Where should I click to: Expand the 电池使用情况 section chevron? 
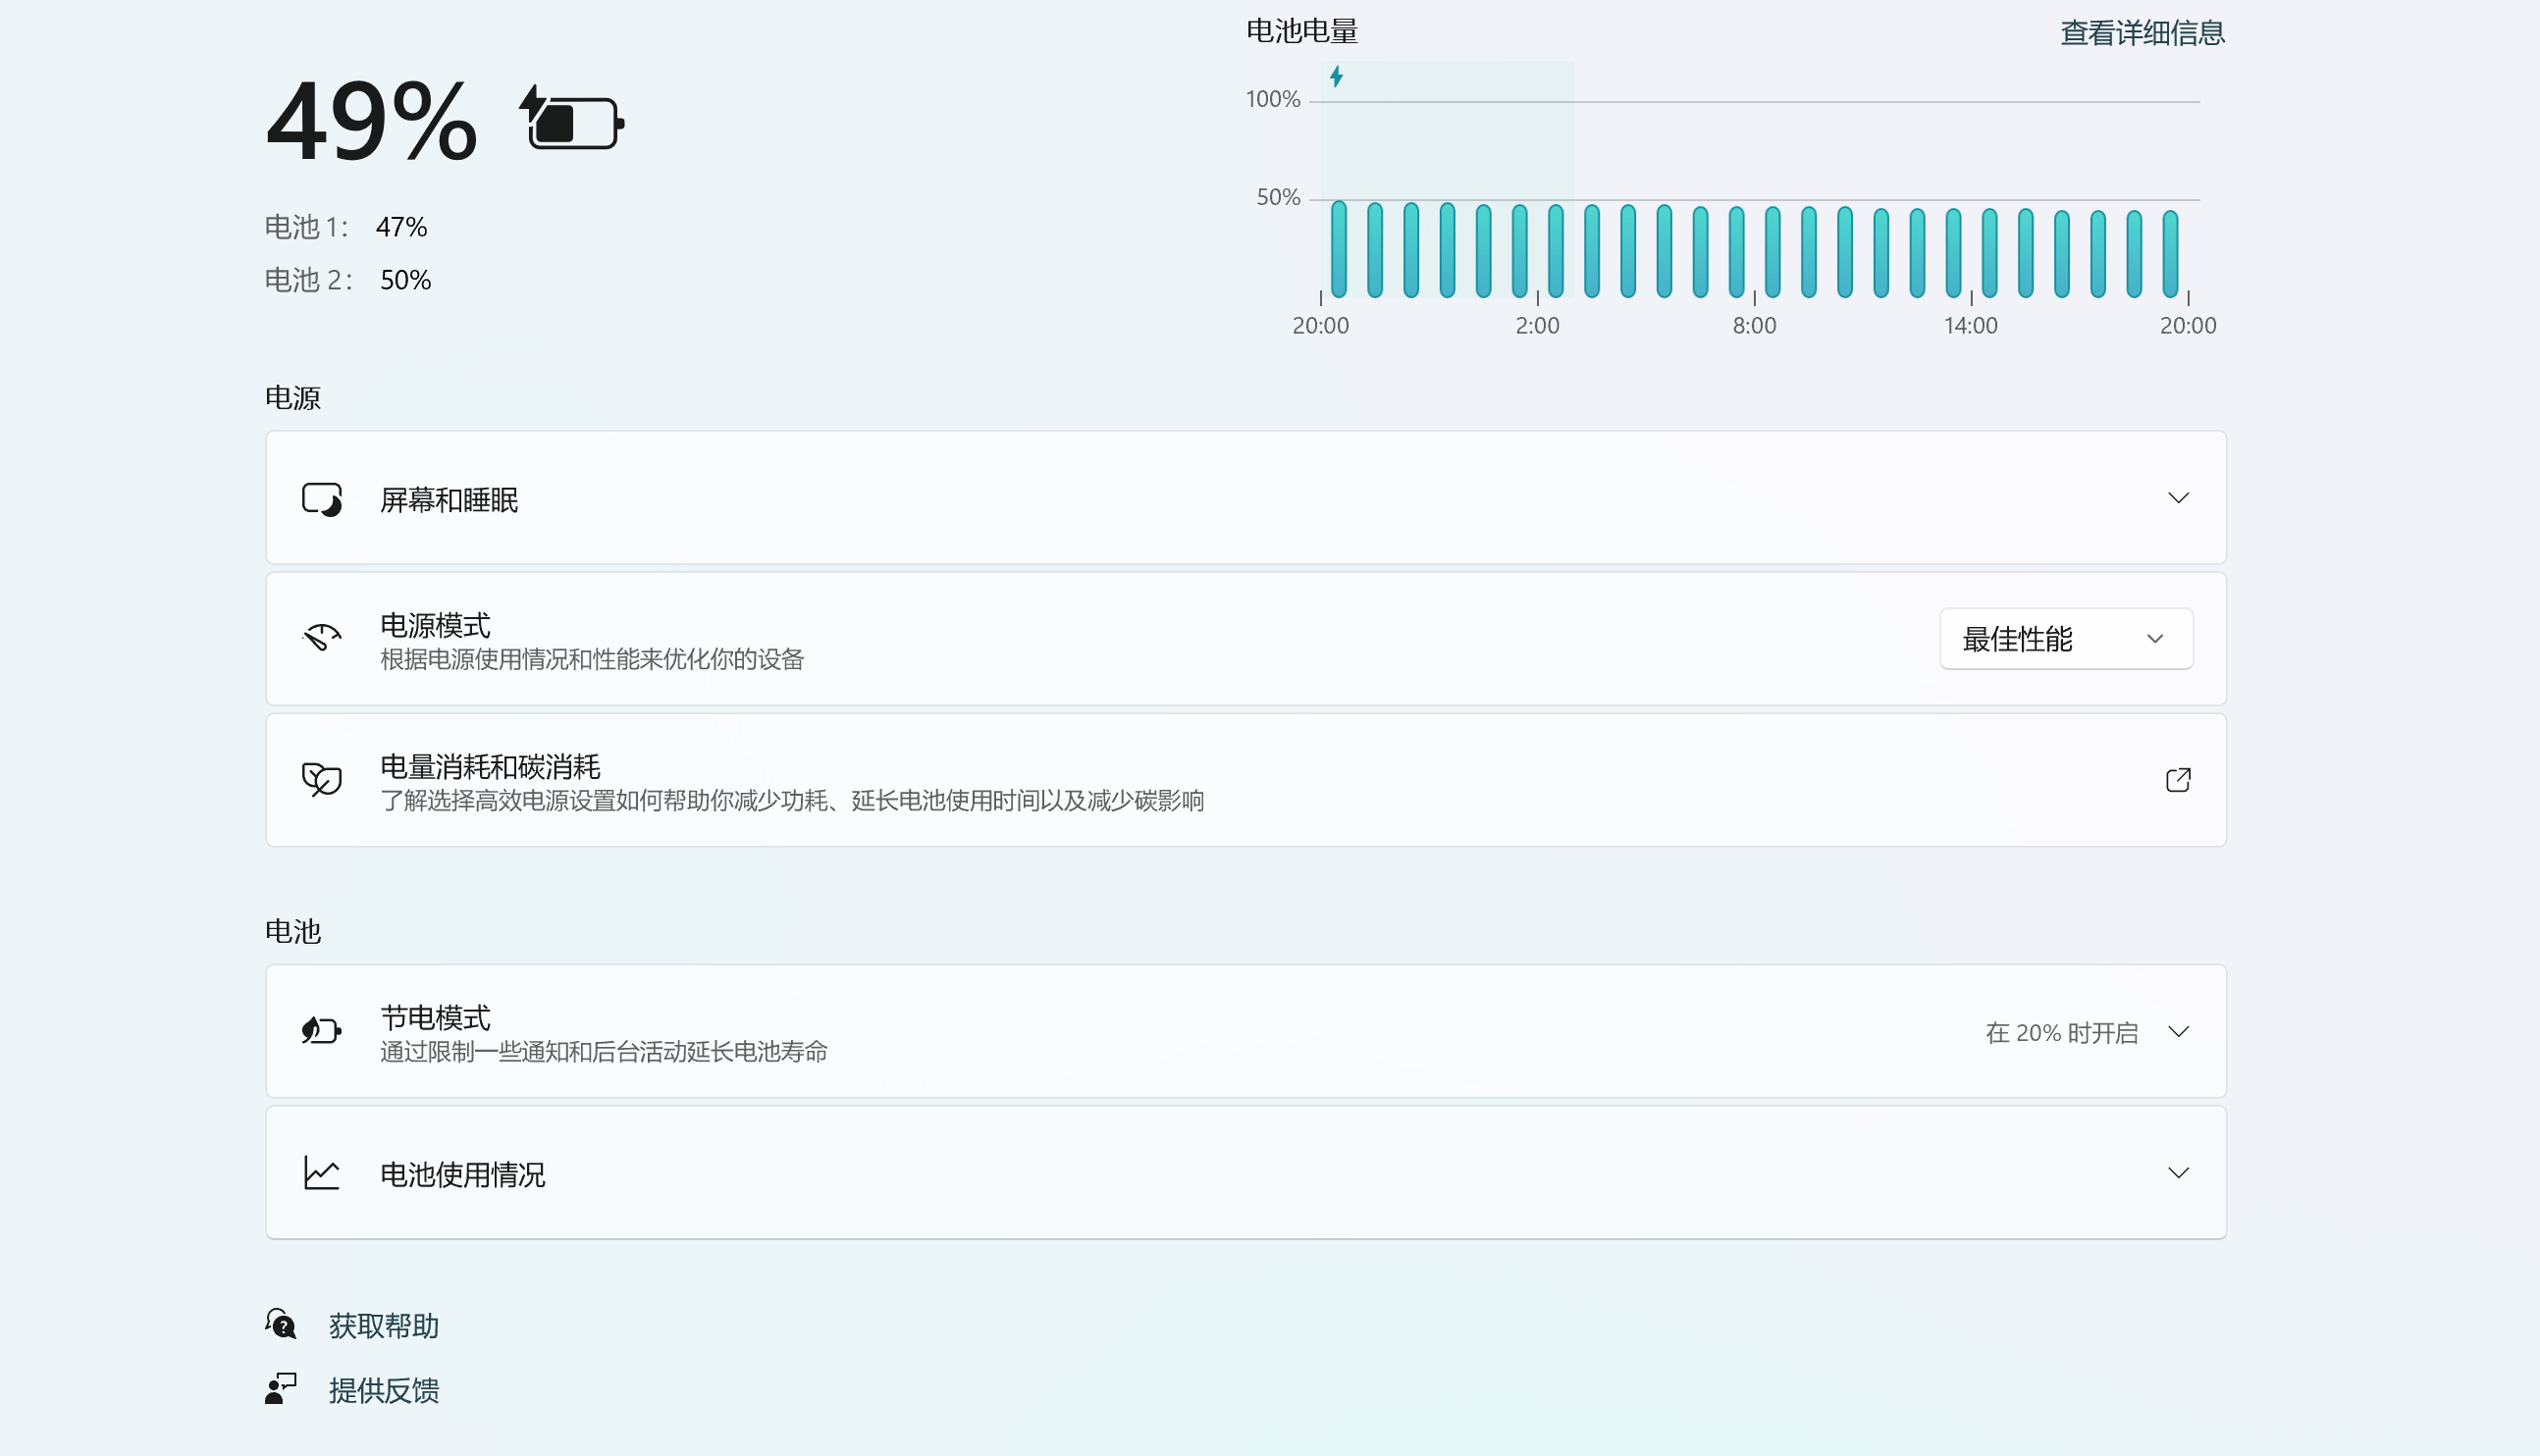coord(2177,1172)
